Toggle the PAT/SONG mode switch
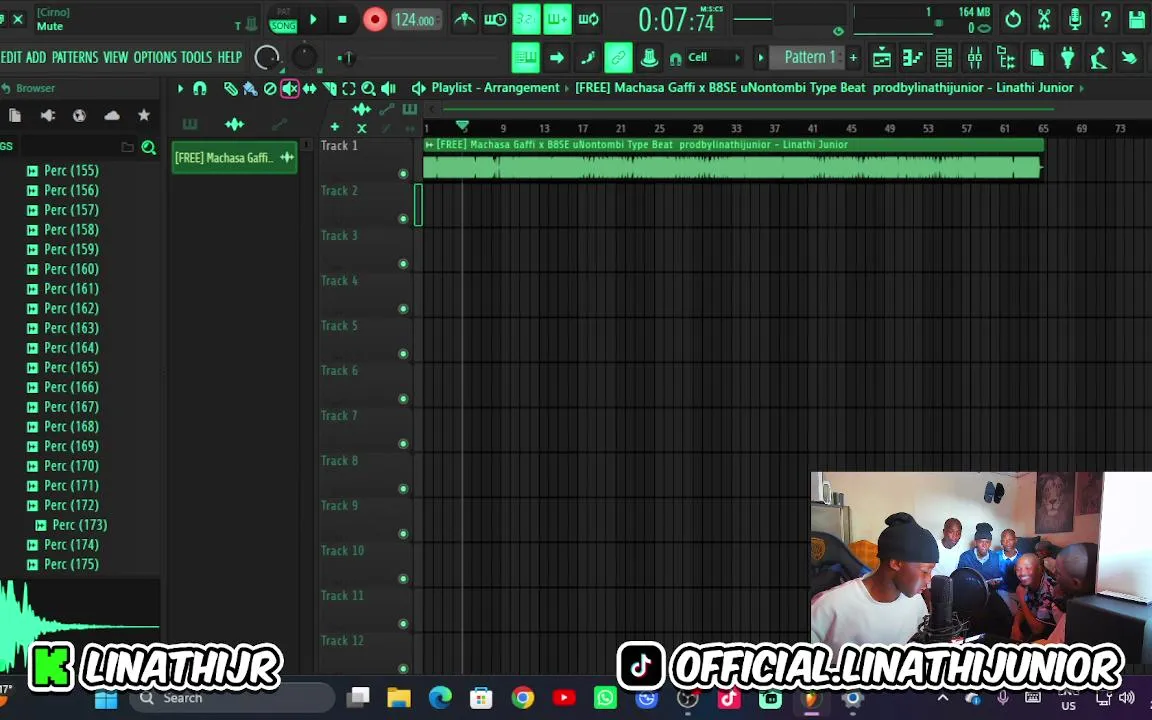1152x720 pixels. 283,20
